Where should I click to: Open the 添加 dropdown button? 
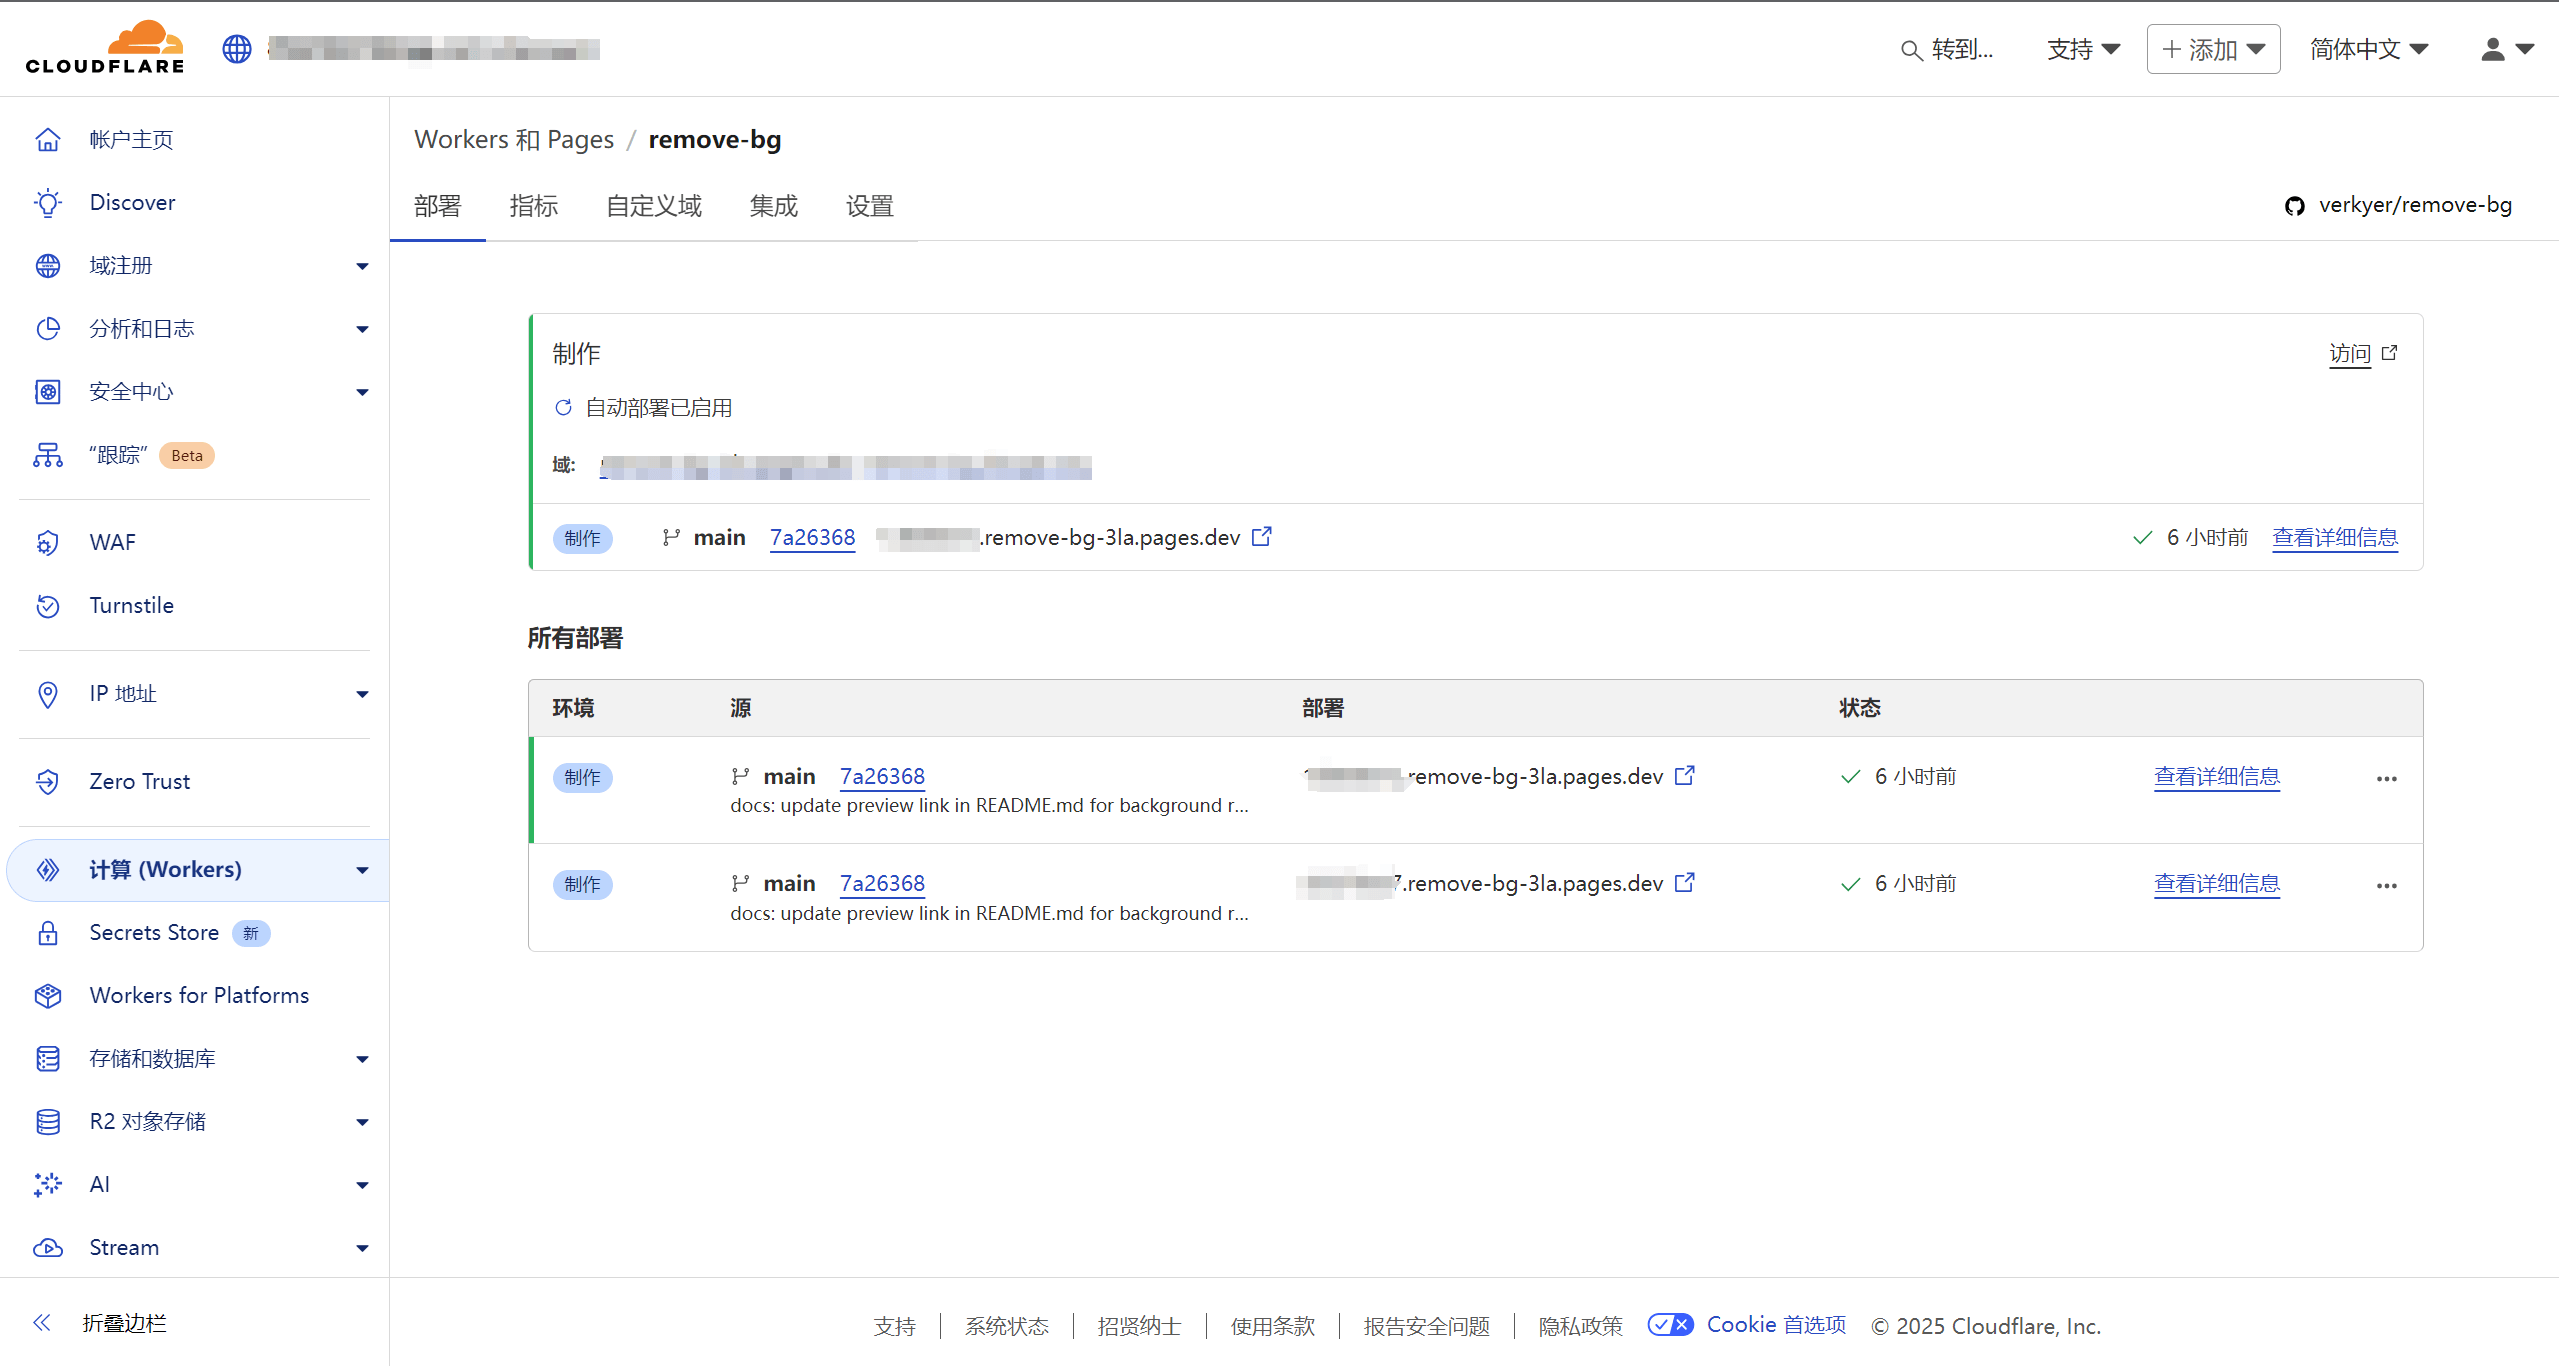(2213, 49)
